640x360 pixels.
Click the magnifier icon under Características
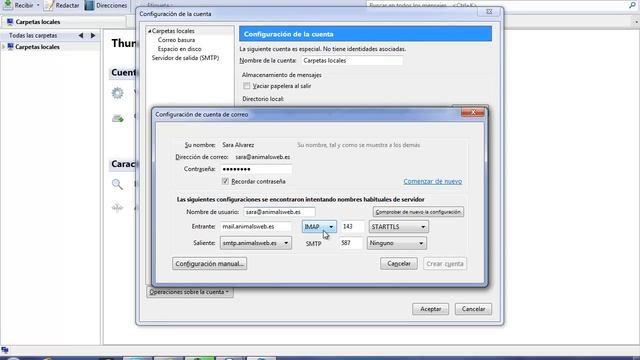118,184
